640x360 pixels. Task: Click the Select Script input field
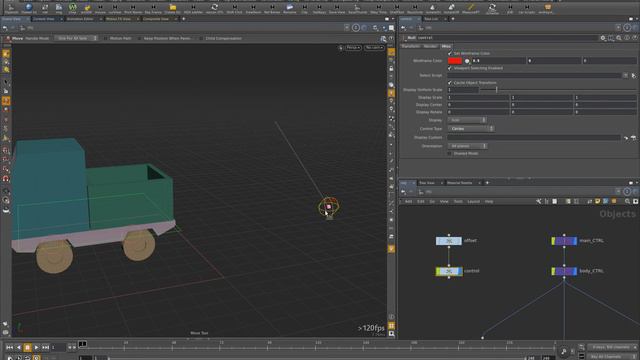click(535, 76)
